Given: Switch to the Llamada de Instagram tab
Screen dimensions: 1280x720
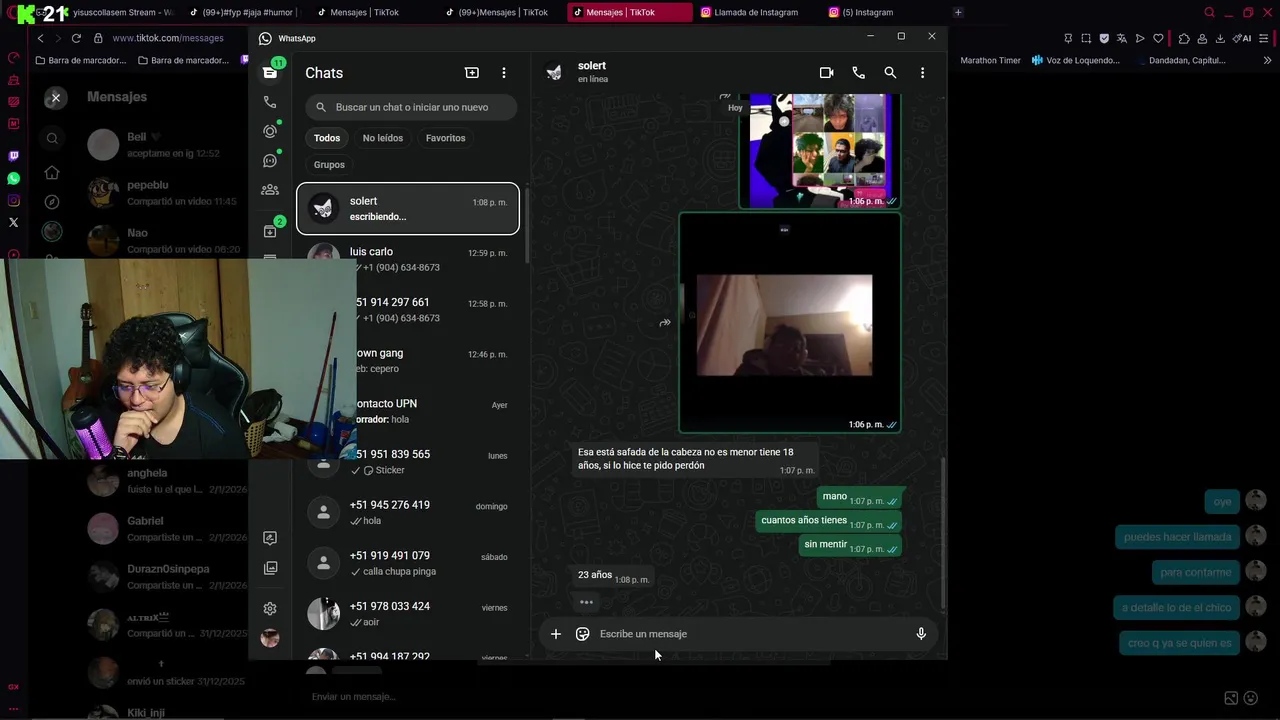Looking at the screenshot, I should 756,12.
